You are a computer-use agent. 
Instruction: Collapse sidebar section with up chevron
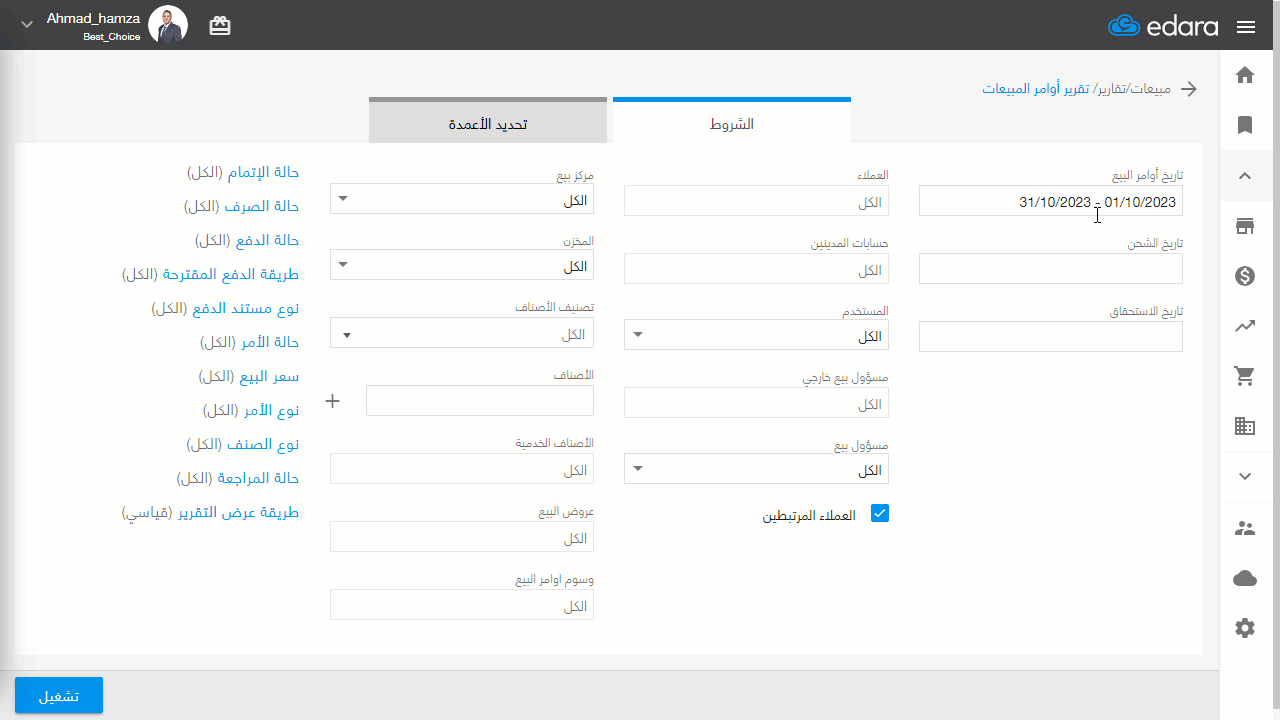click(1245, 176)
